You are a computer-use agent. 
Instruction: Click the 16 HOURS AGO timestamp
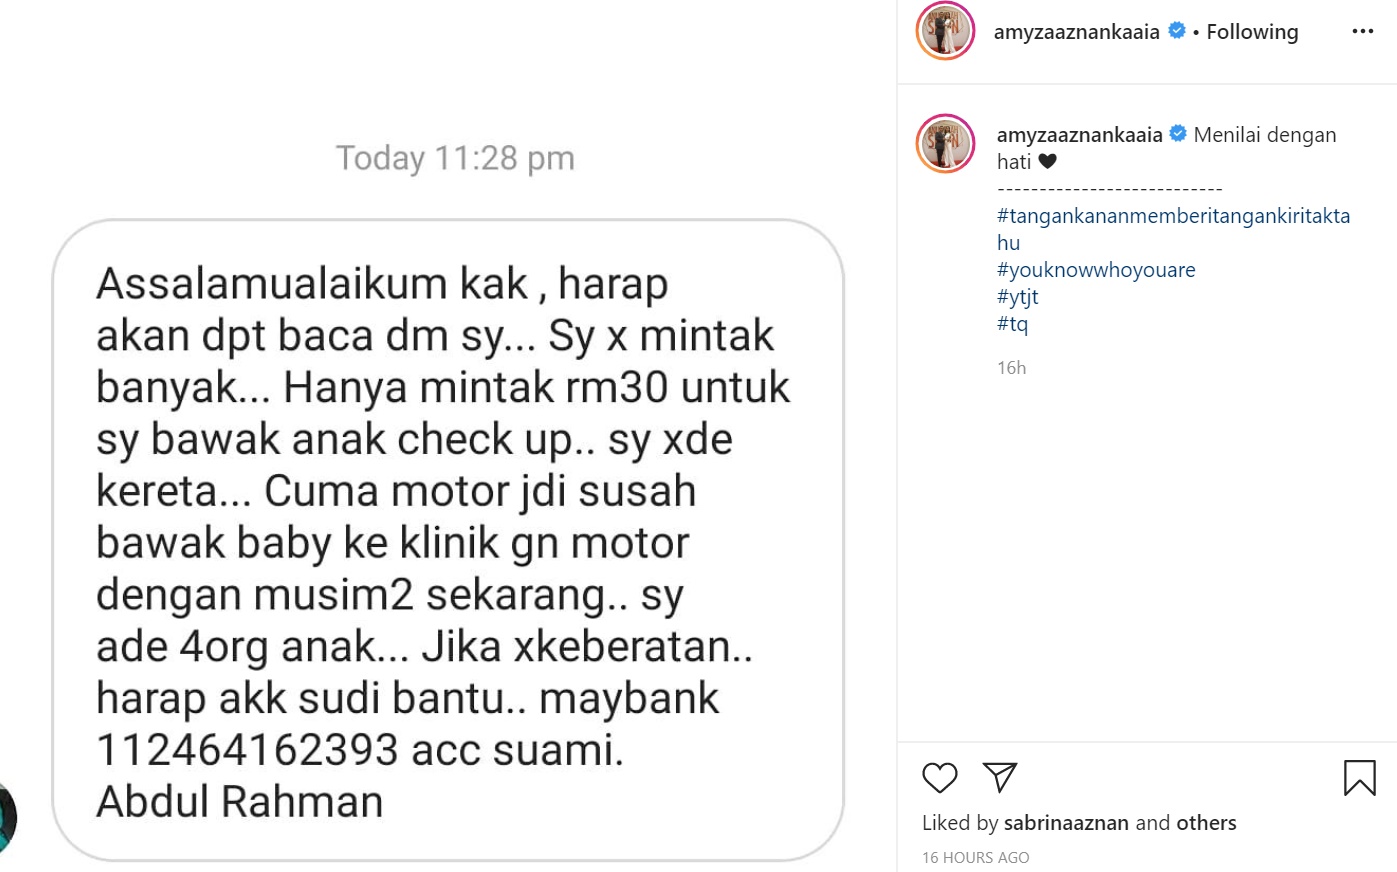point(975,858)
